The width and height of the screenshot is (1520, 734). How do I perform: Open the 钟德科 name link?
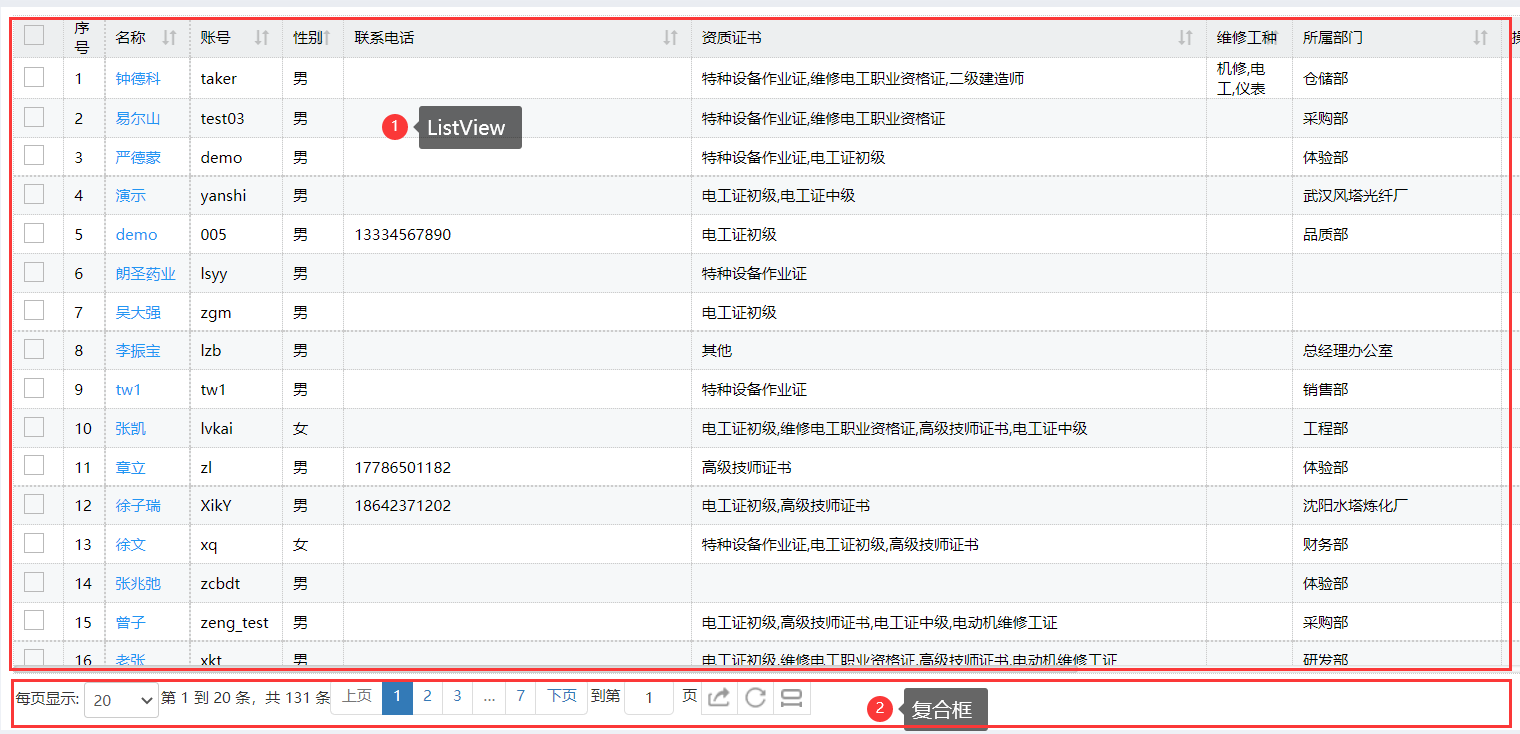138,78
